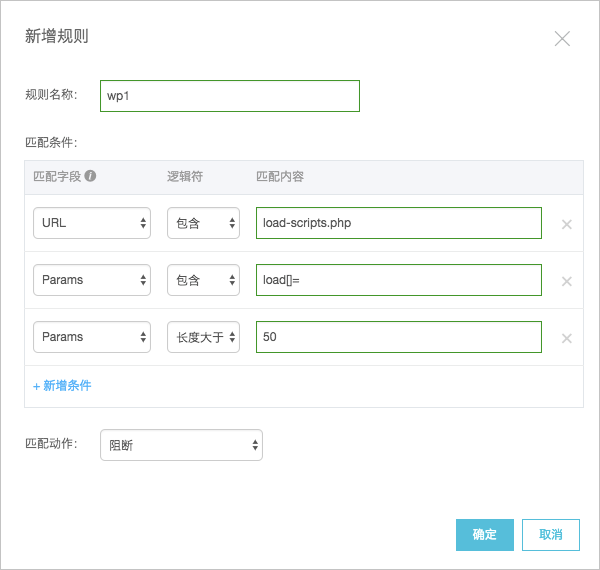This screenshot has height=570, width=600.
Task: Close the 新增规则 dialog with X icon
Action: tap(562, 39)
